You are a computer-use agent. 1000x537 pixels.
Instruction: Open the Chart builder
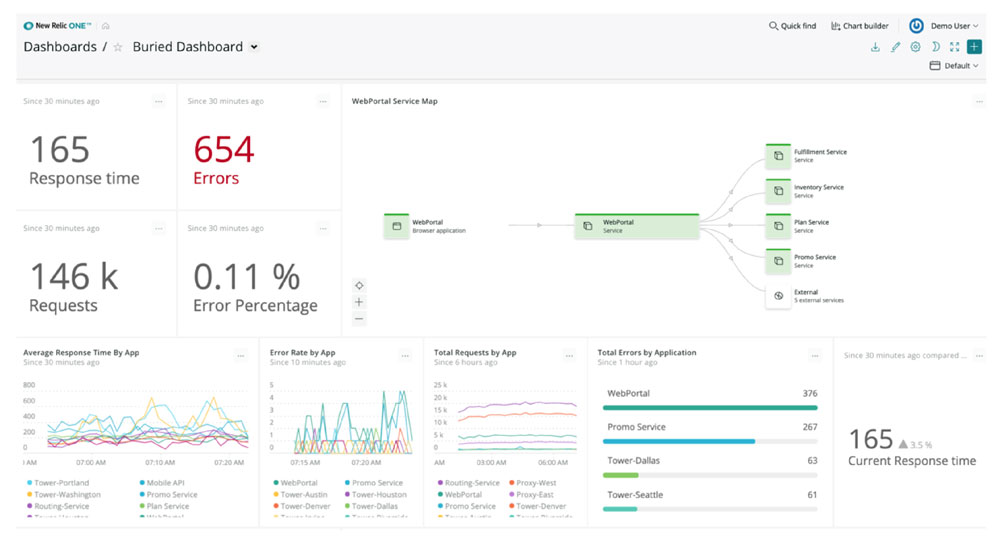pos(860,26)
